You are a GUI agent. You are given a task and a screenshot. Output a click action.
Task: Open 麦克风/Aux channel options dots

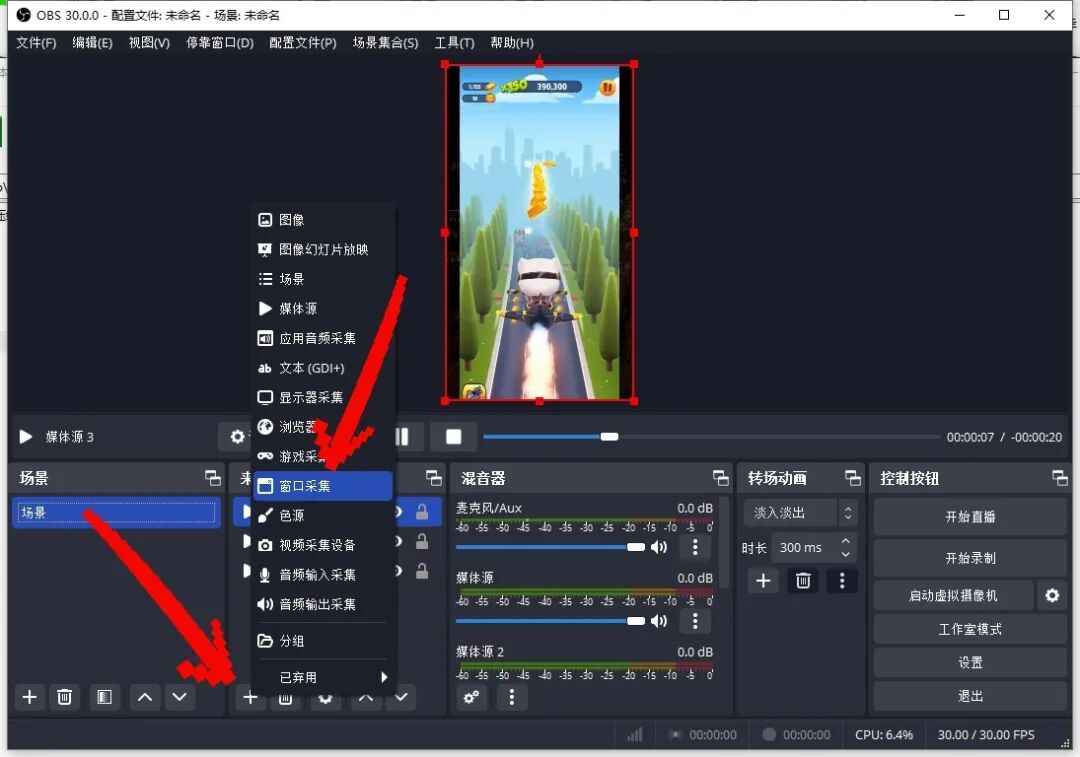coord(695,547)
